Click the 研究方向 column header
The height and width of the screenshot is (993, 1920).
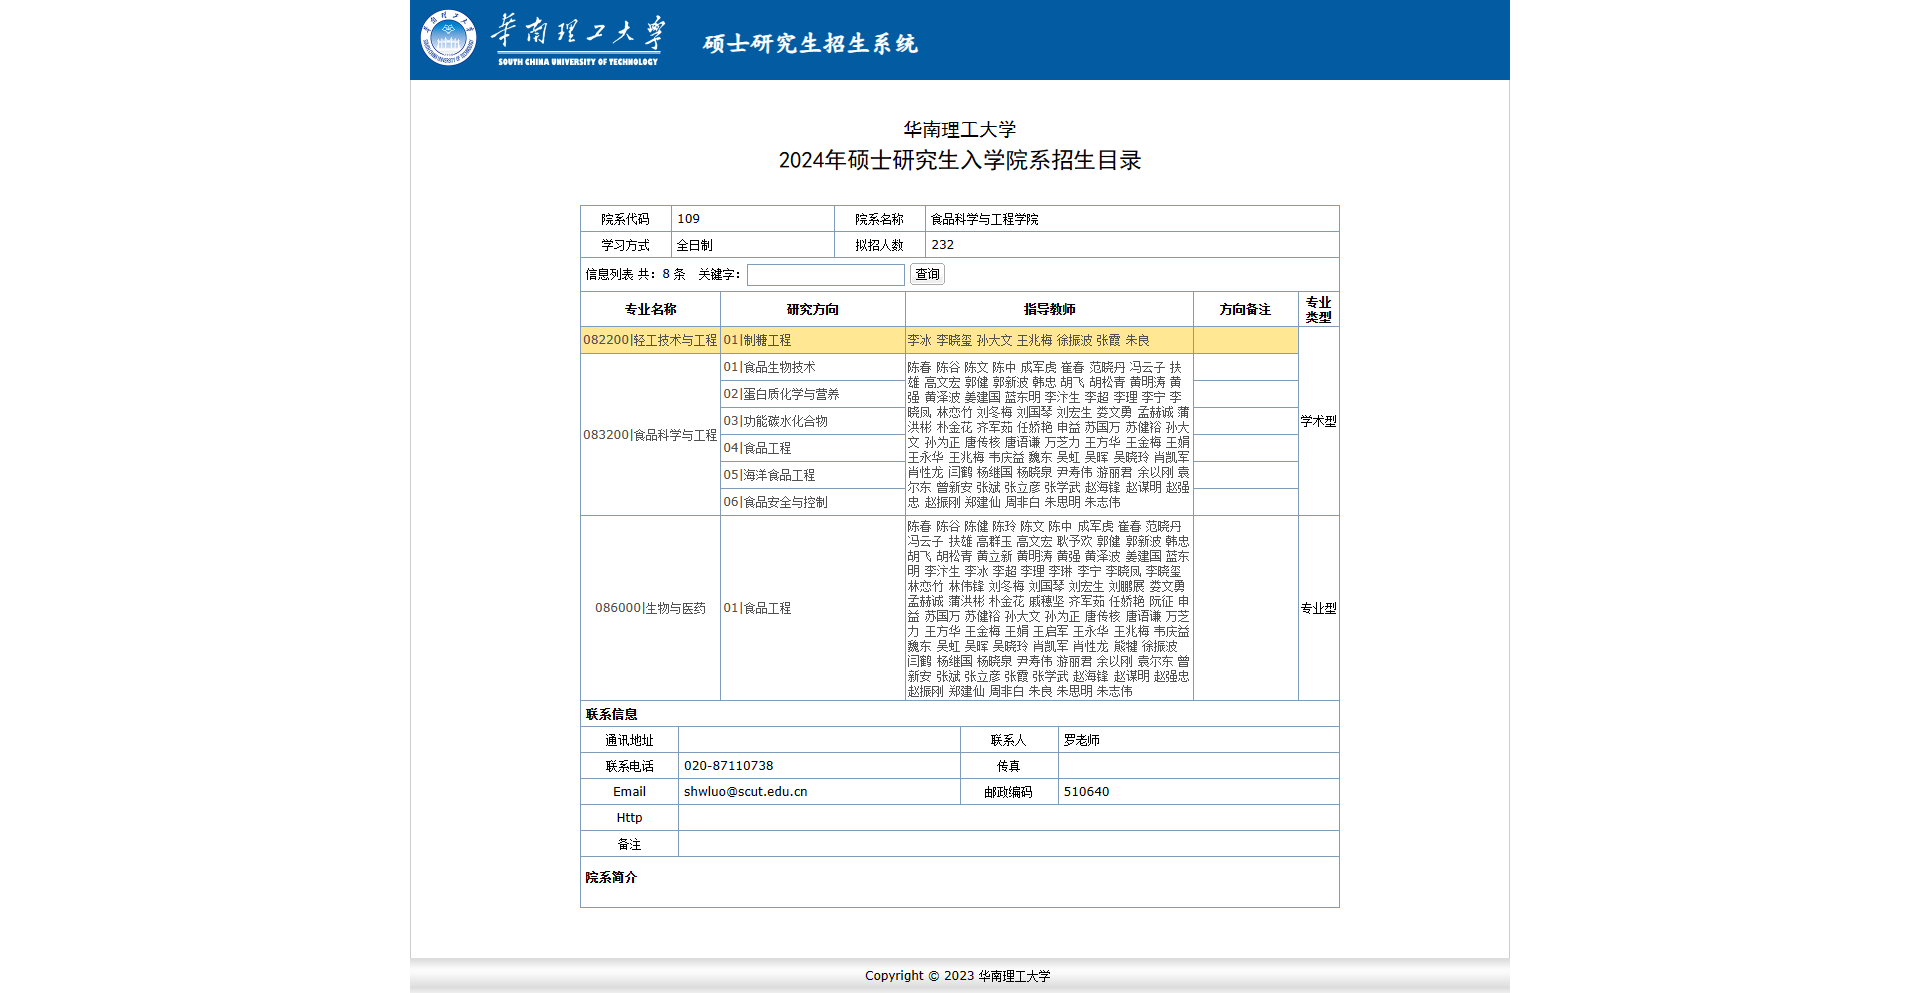[x=812, y=309]
